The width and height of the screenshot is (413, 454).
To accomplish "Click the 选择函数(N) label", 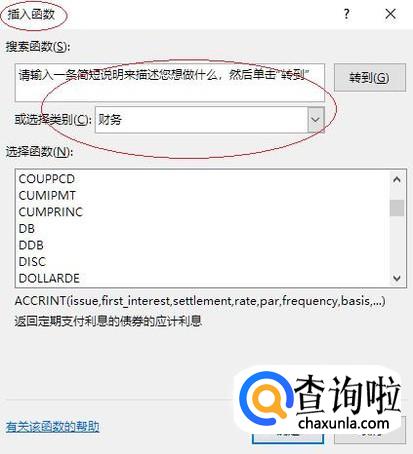I will pyautogui.click(x=39, y=152).
